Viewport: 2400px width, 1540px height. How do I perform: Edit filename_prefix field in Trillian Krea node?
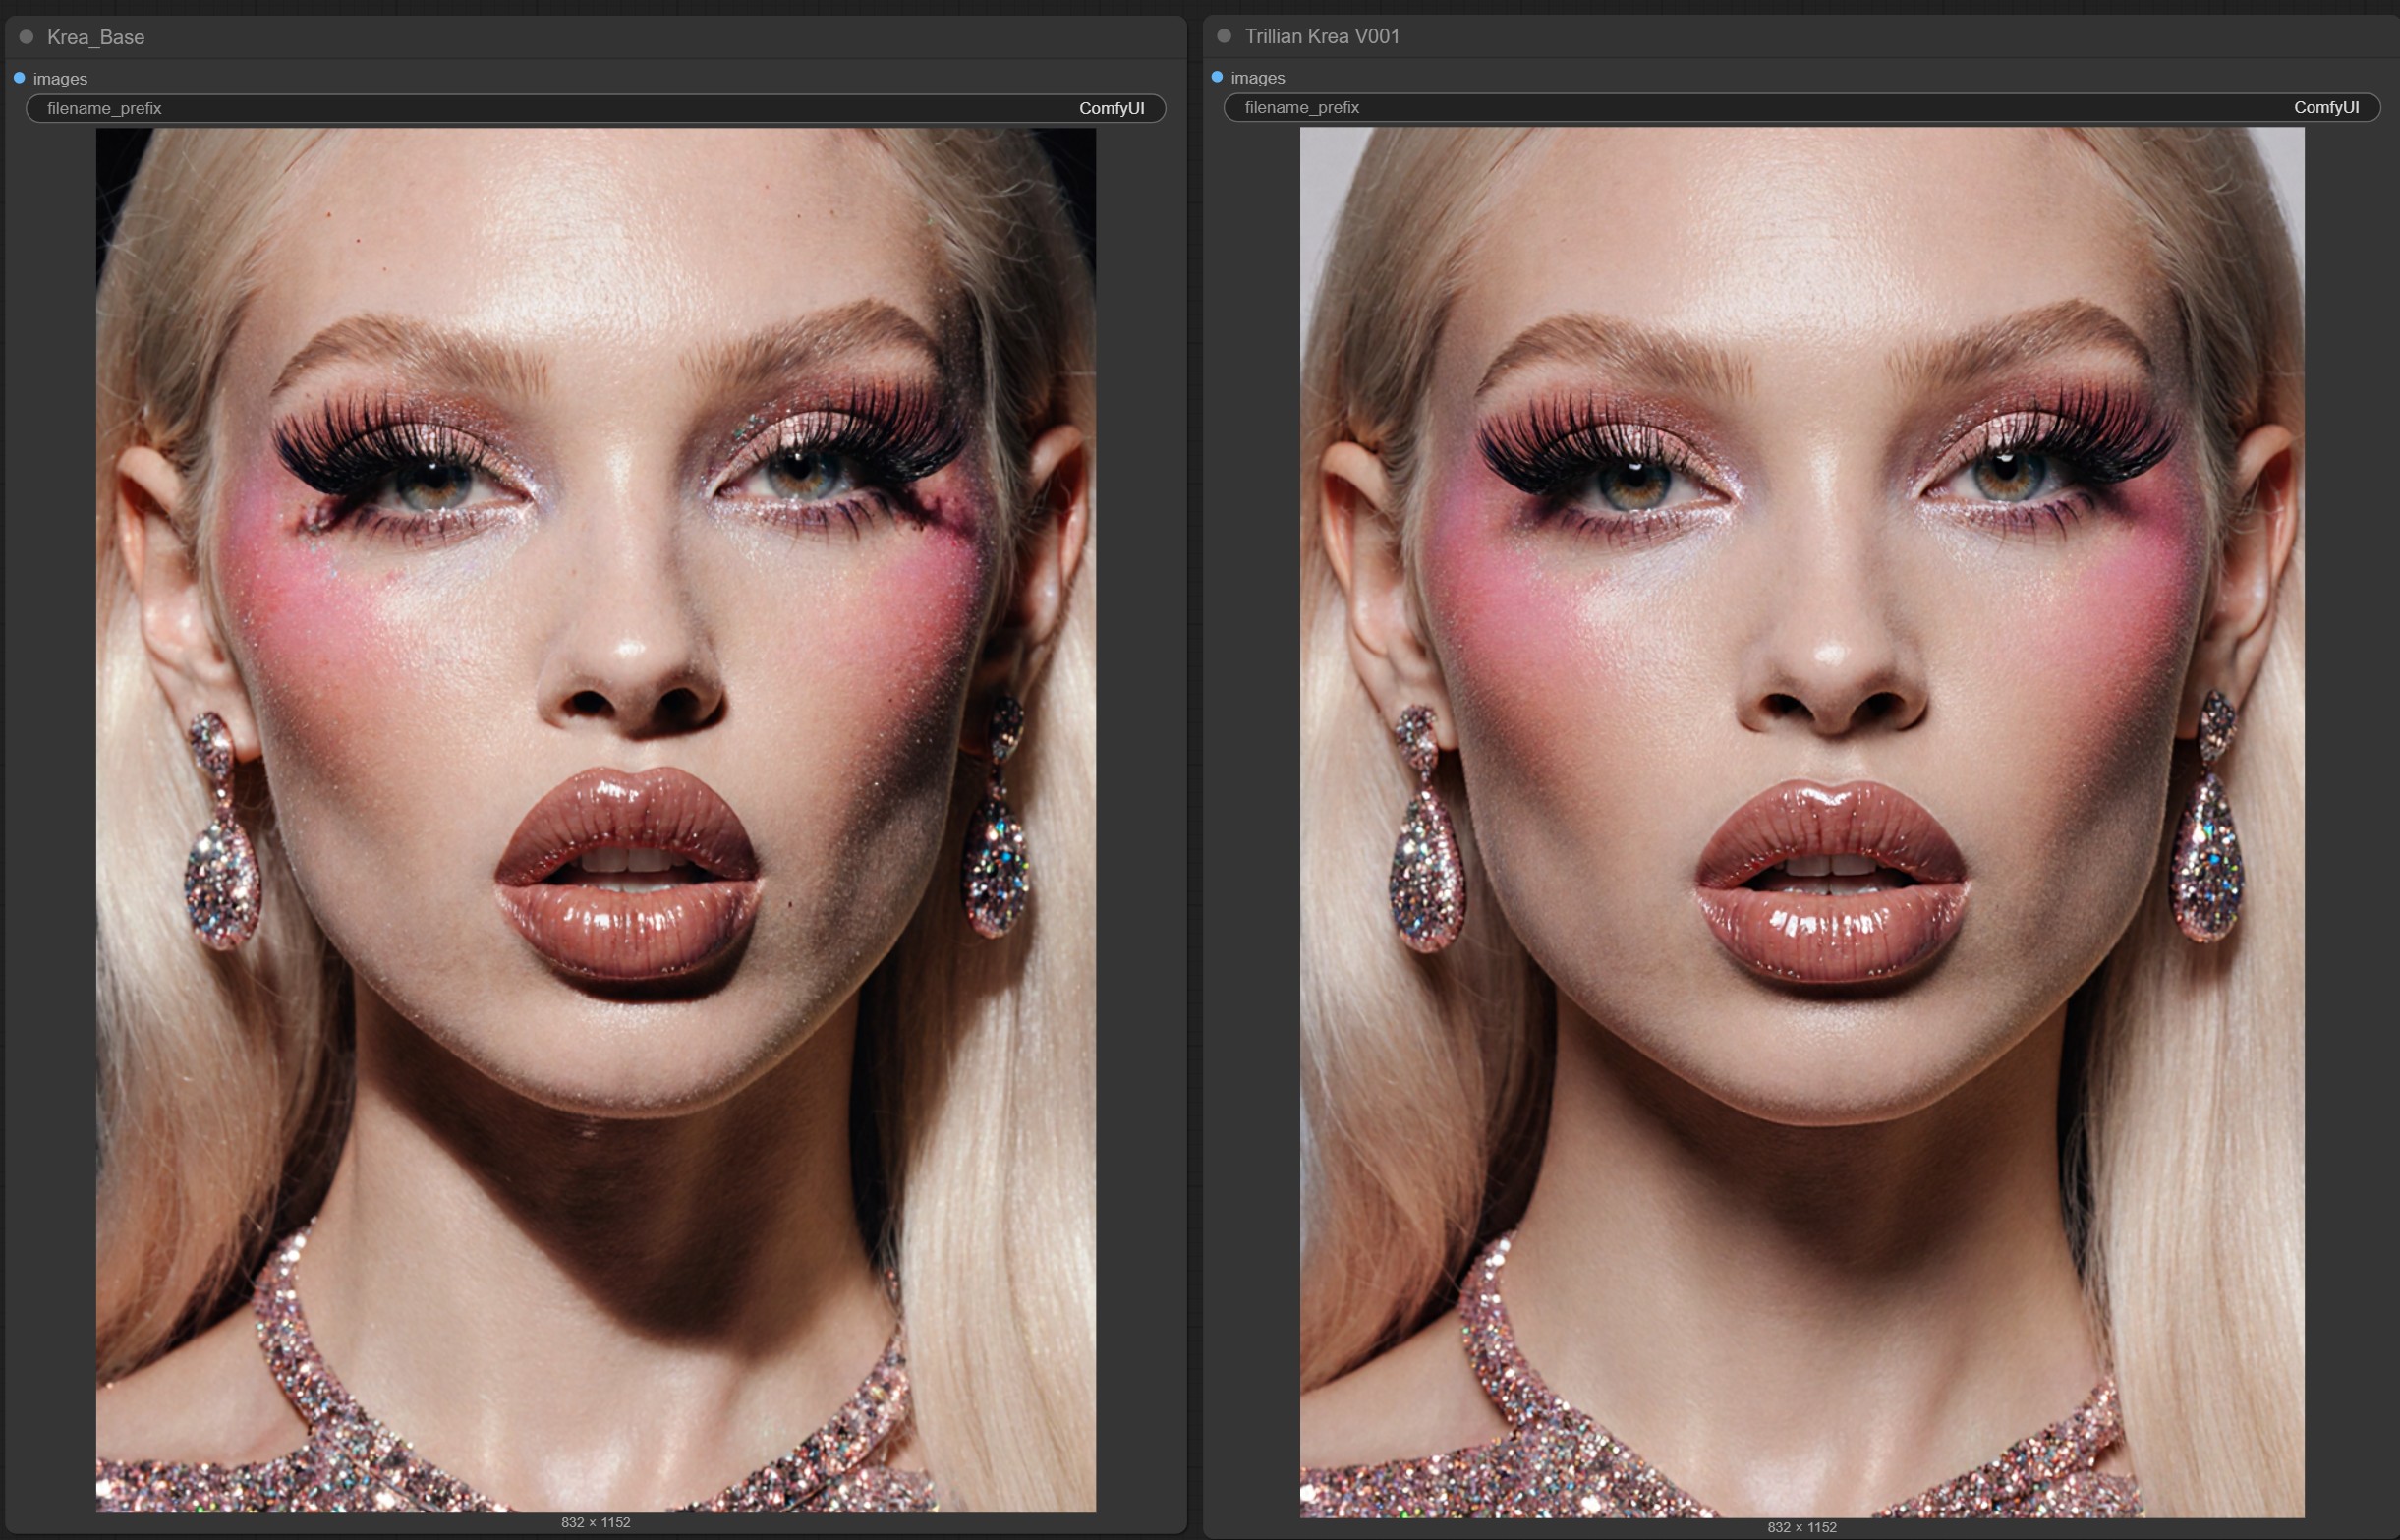[1802, 107]
